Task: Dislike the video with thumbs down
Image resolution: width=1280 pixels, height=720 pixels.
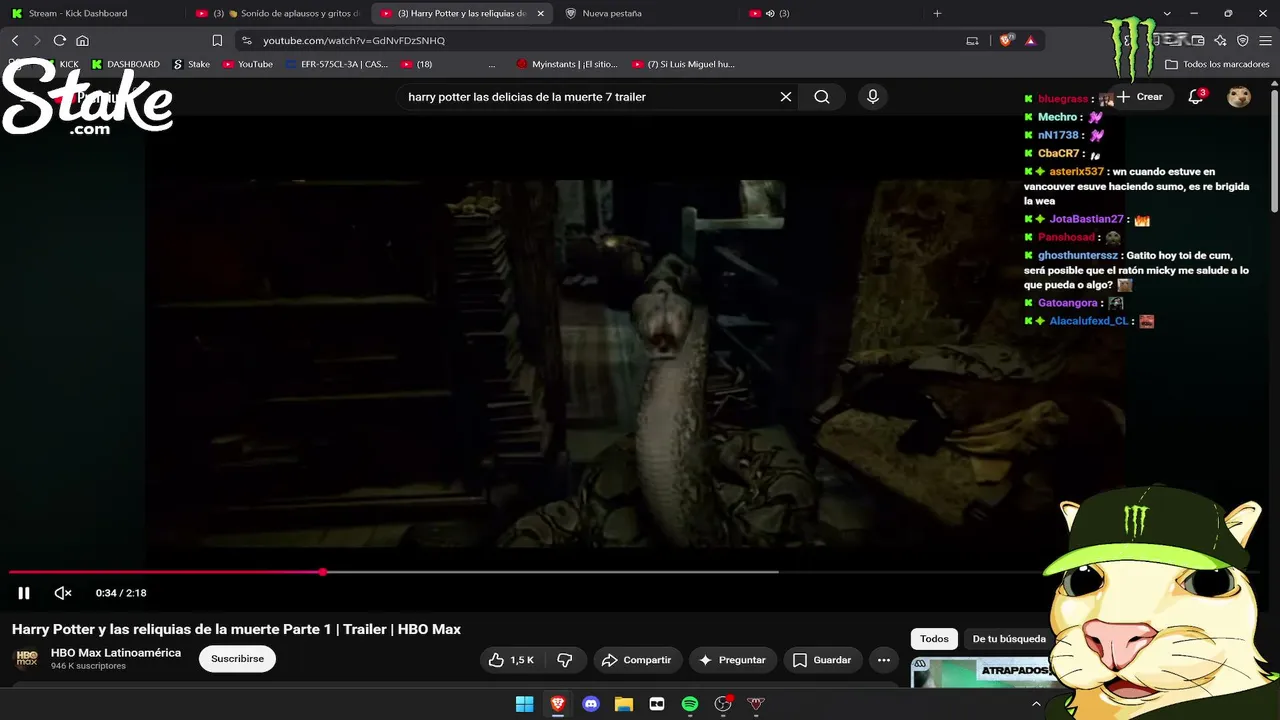Action: [565, 660]
